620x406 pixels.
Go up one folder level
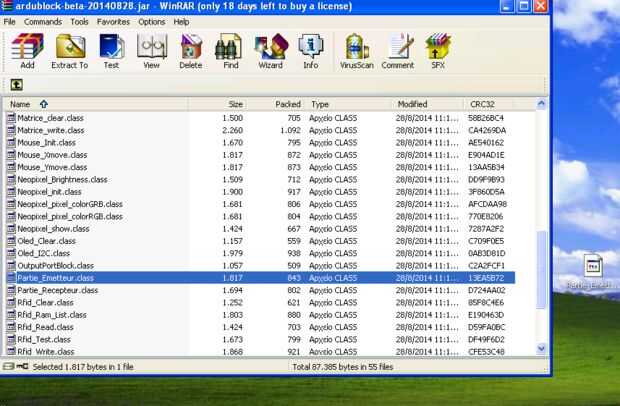click(16, 85)
